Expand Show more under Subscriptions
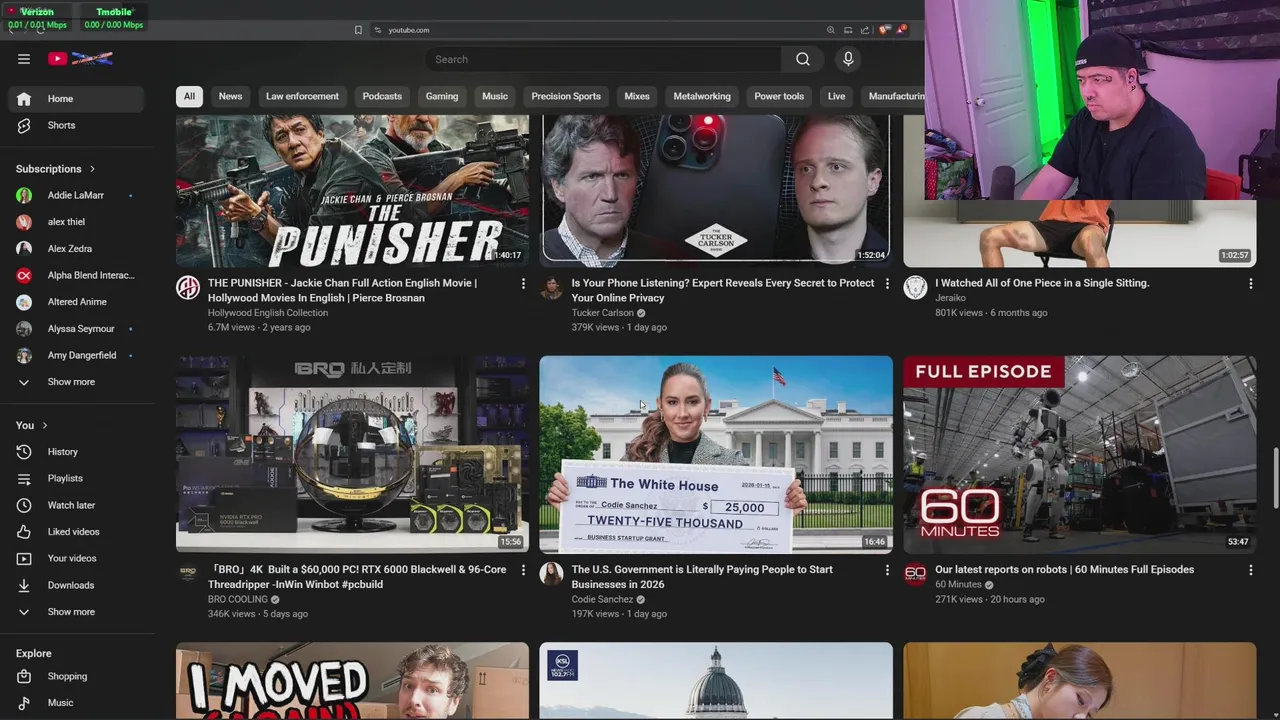 click(x=78, y=382)
